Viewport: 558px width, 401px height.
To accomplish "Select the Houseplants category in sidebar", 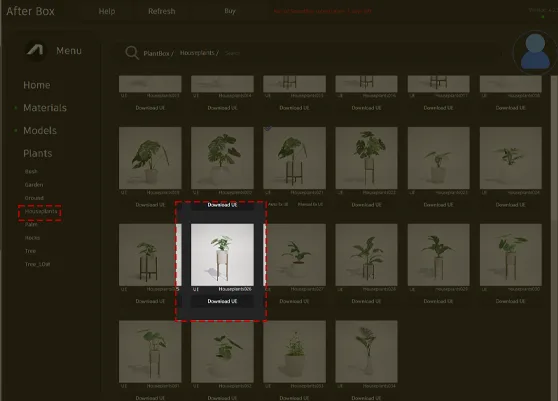I will click(41, 211).
